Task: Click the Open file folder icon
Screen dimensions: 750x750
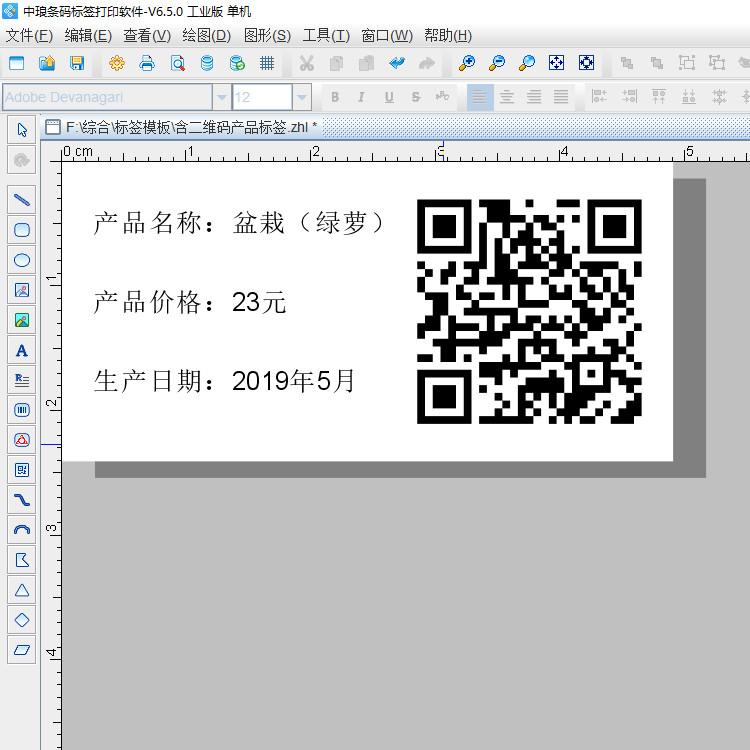Action: 47,63
